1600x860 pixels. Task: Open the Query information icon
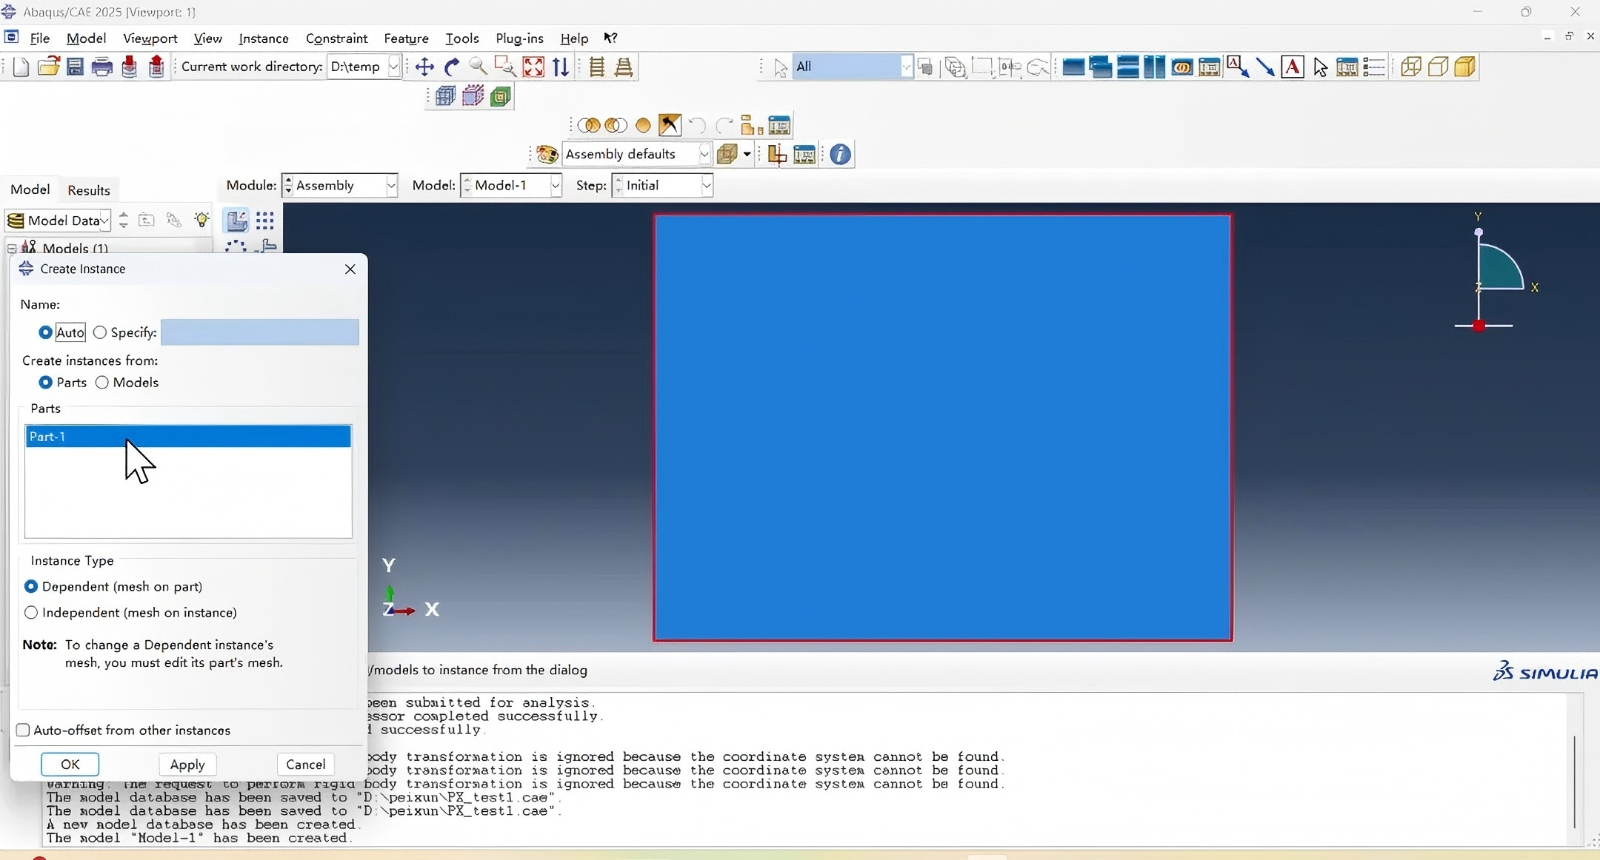pyautogui.click(x=841, y=154)
